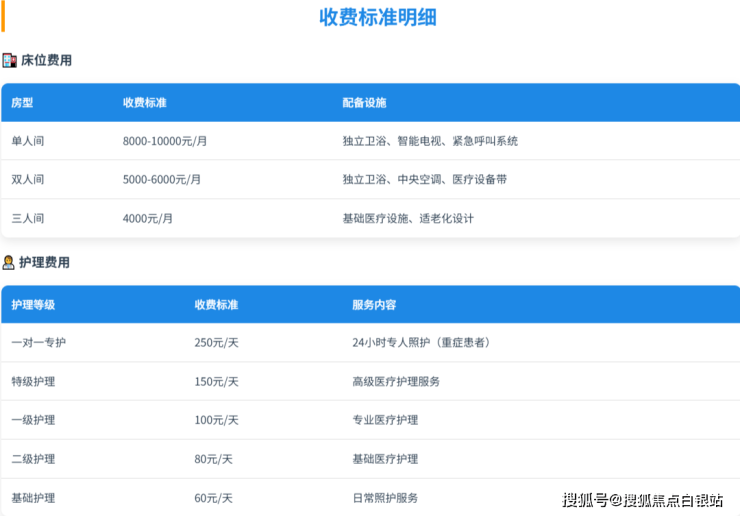Image resolution: width=740 pixels, height=516 pixels.
Task: Click the 250元/天 fee cell
Action: [x=216, y=343]
